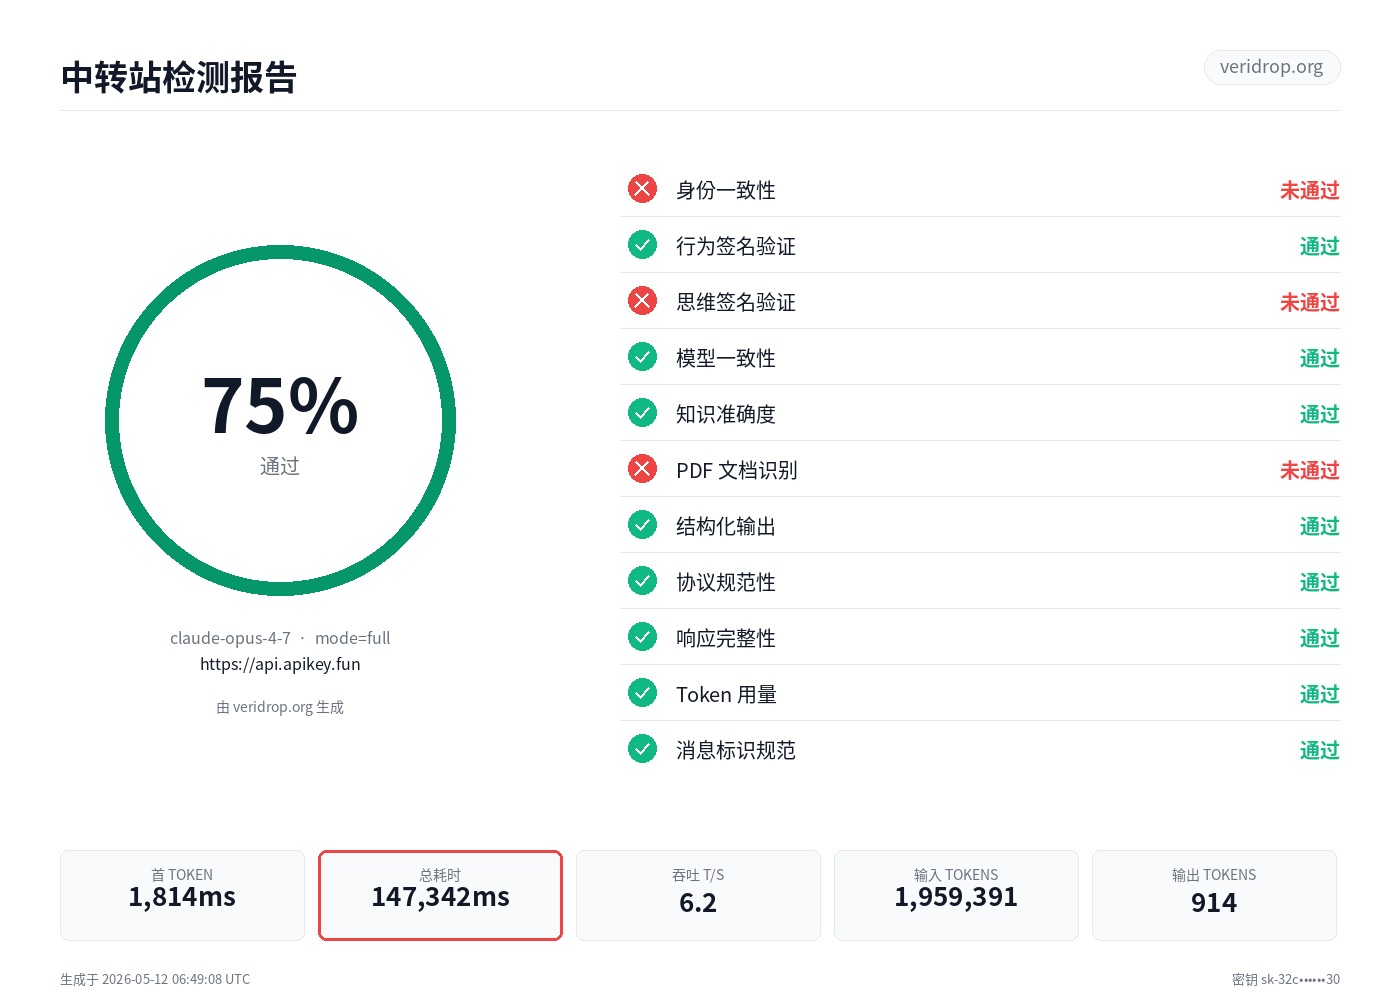
Task: Select the 输出 TOKENS 914 card
Action: (1214, 895)
